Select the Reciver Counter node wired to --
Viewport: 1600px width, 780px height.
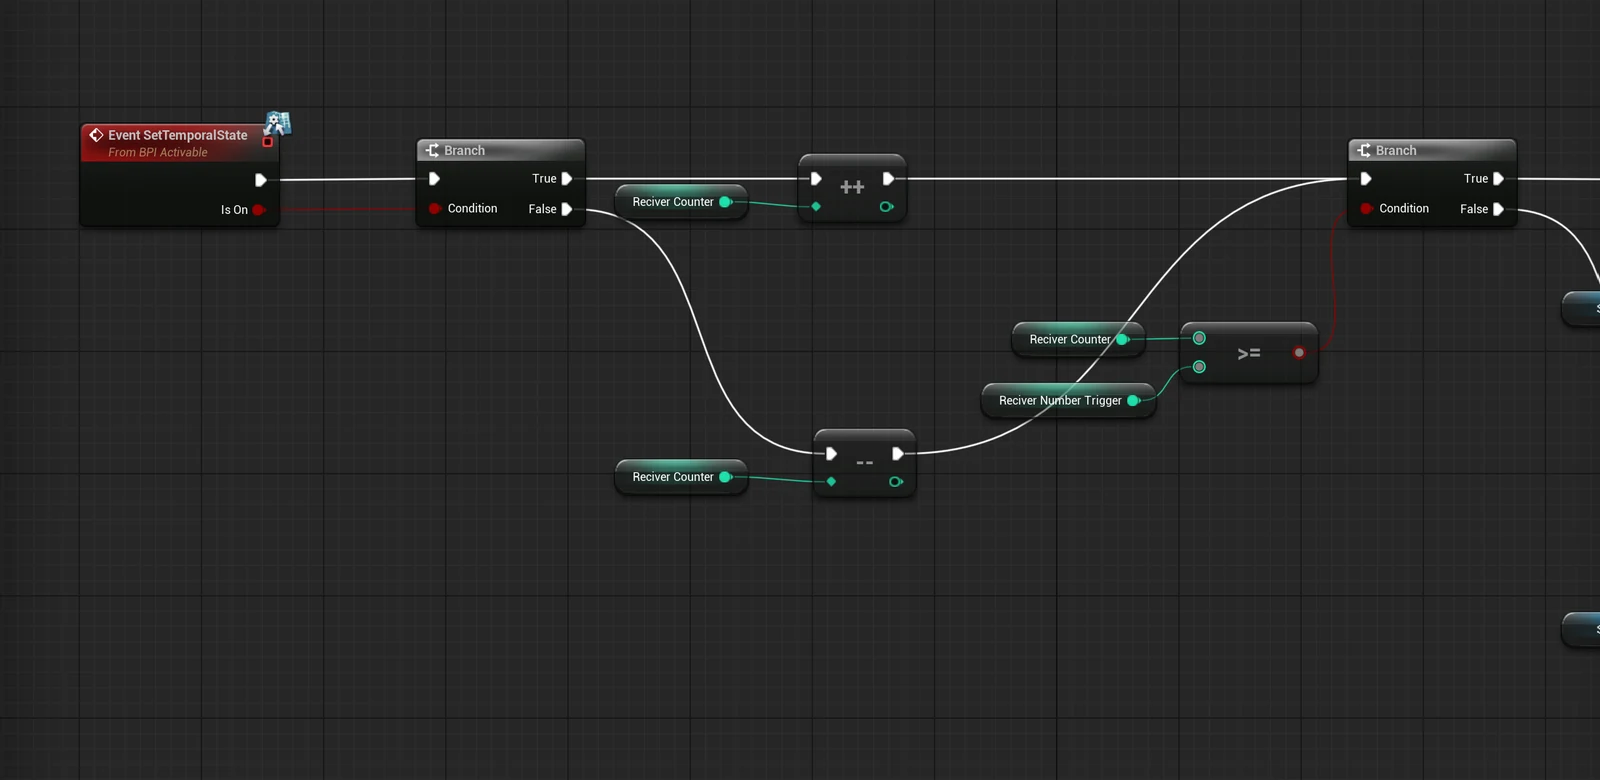click(x=681, y=477)
